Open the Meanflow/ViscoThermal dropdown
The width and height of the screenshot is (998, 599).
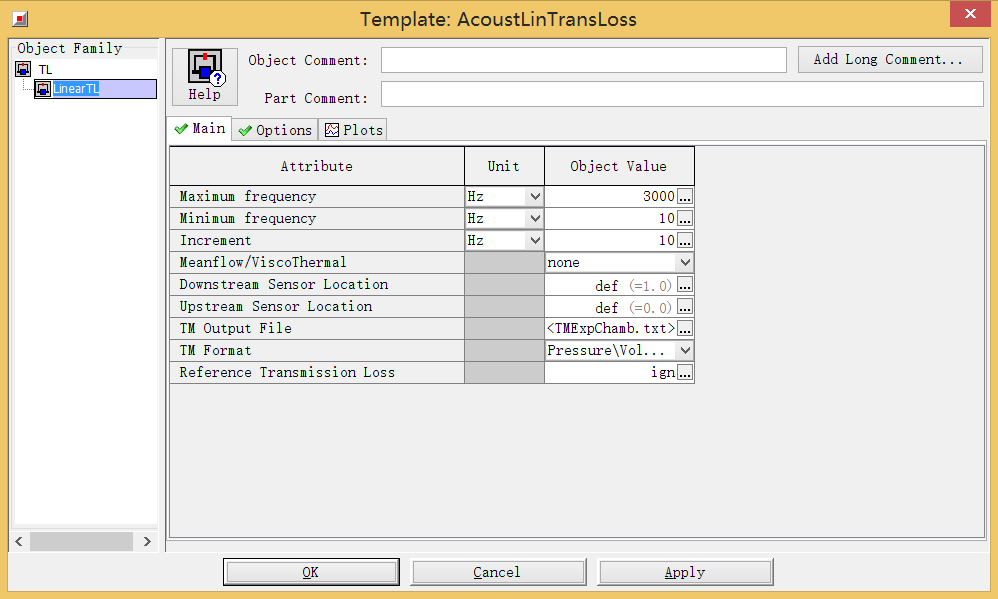point(685,263)
